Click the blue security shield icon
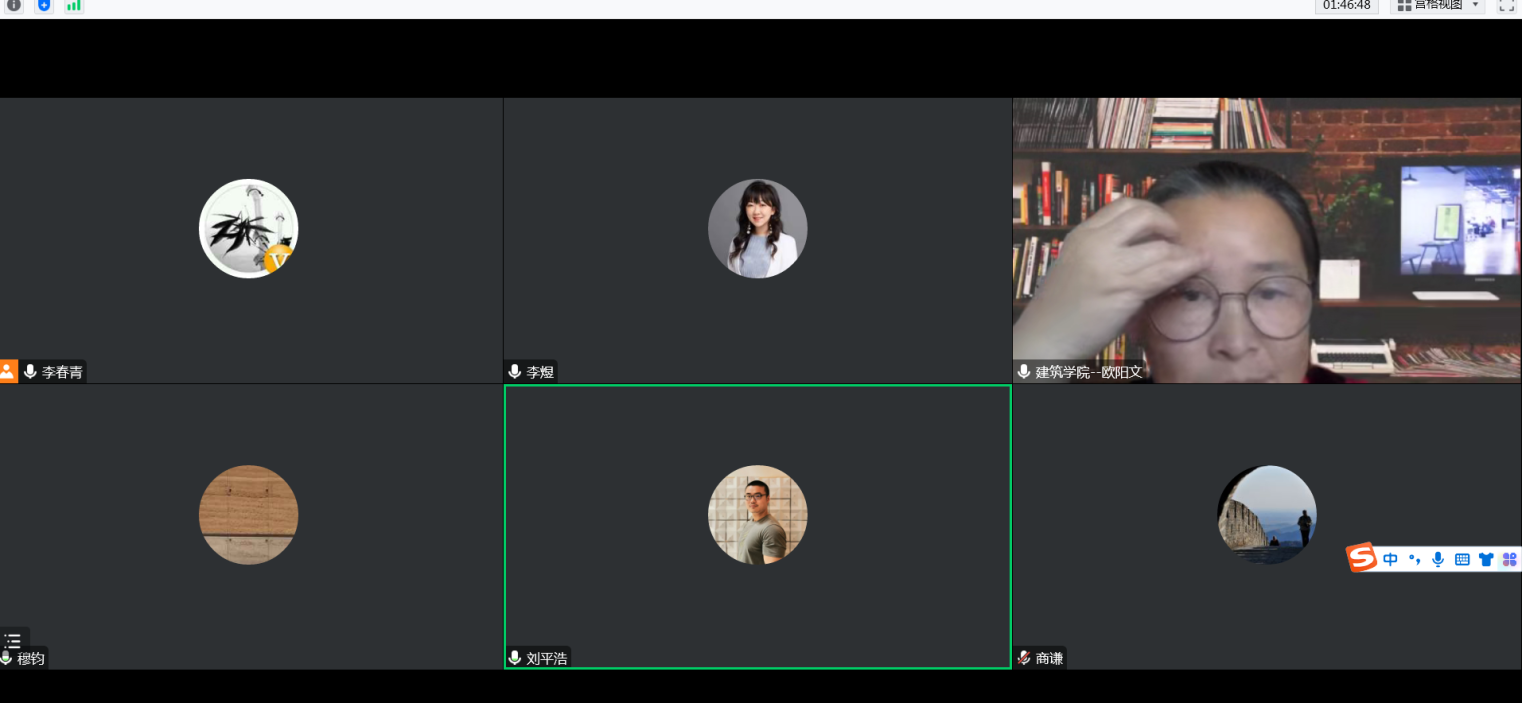 [44, 5]
